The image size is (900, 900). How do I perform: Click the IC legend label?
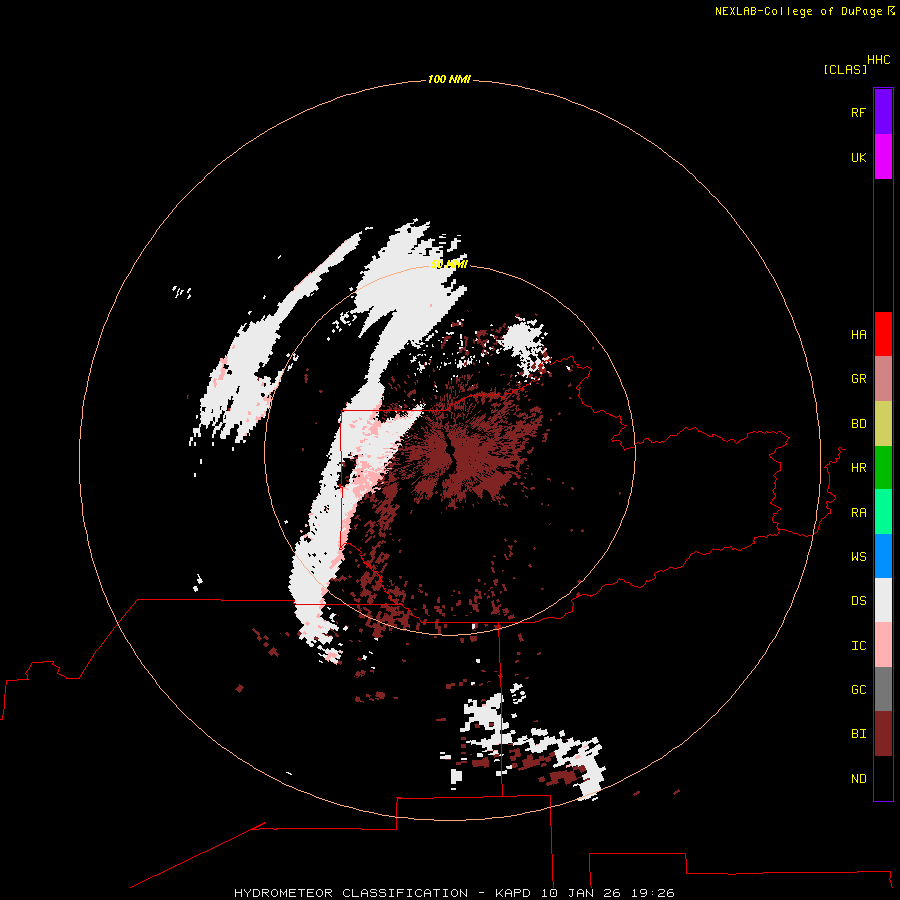click(858, 646)
